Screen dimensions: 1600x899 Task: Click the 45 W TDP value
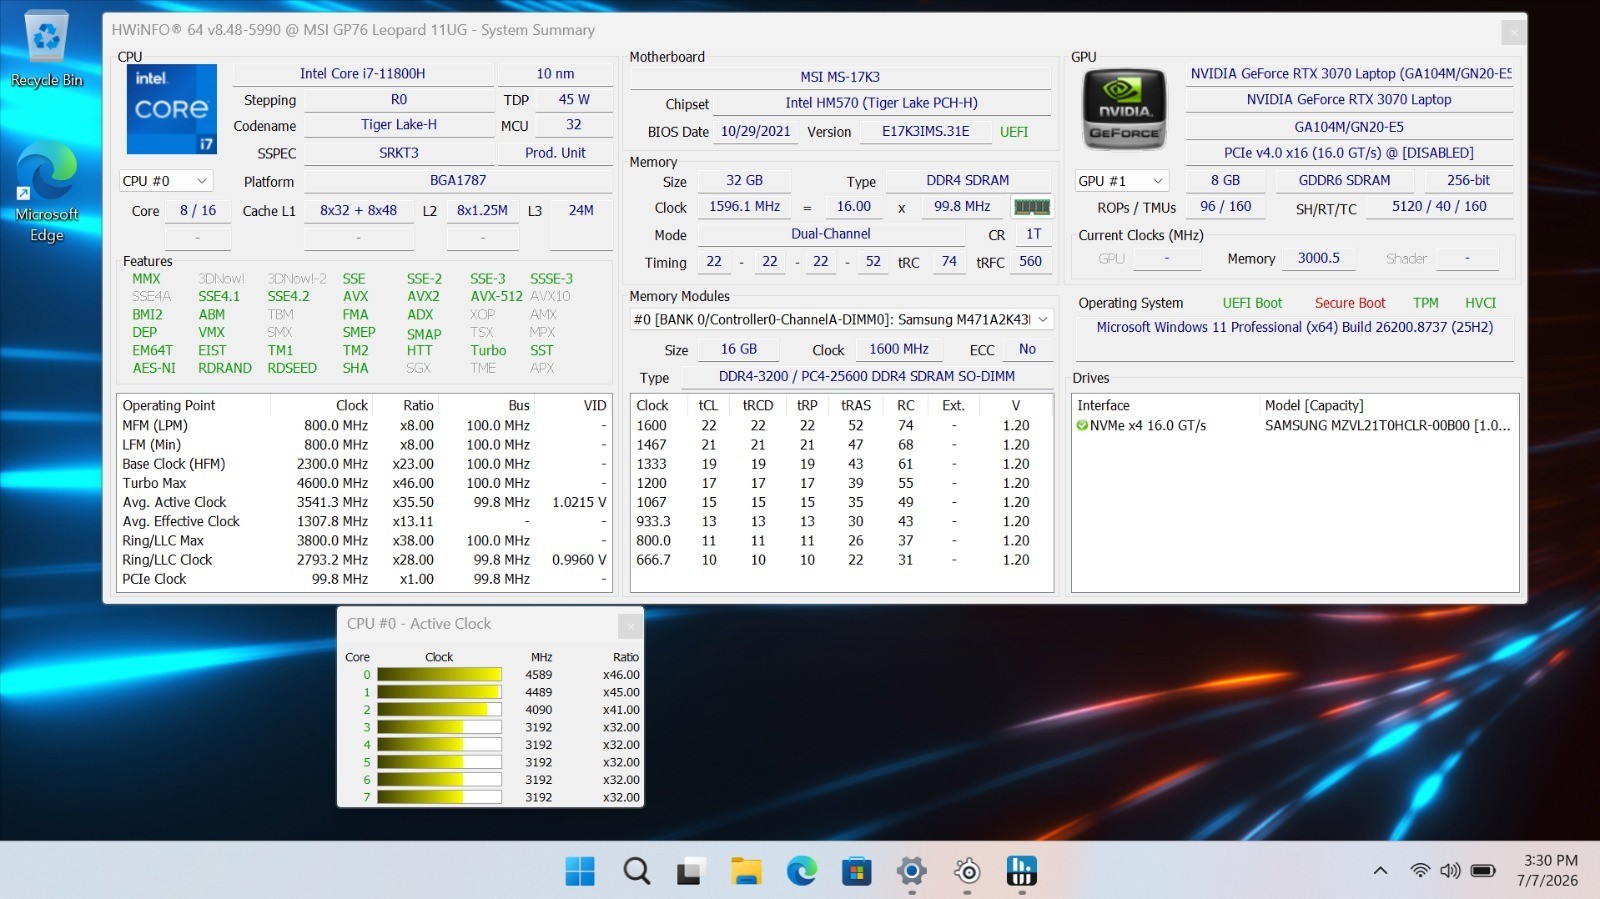(x=574, y=100)
